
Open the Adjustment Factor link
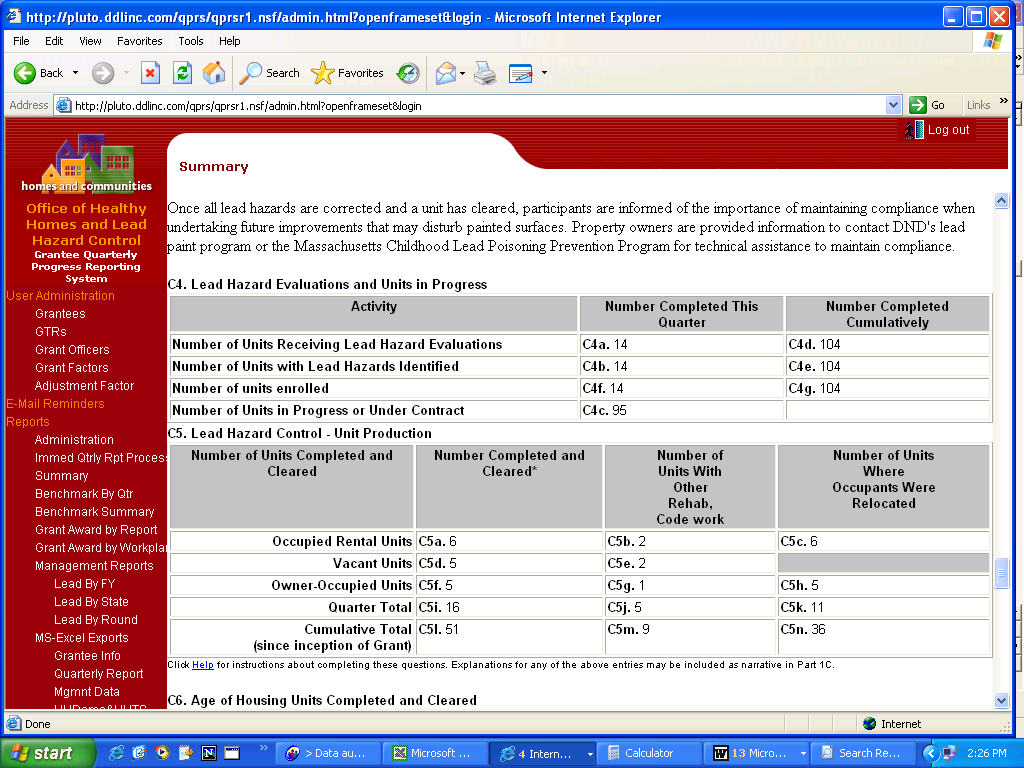click(84, 386)
